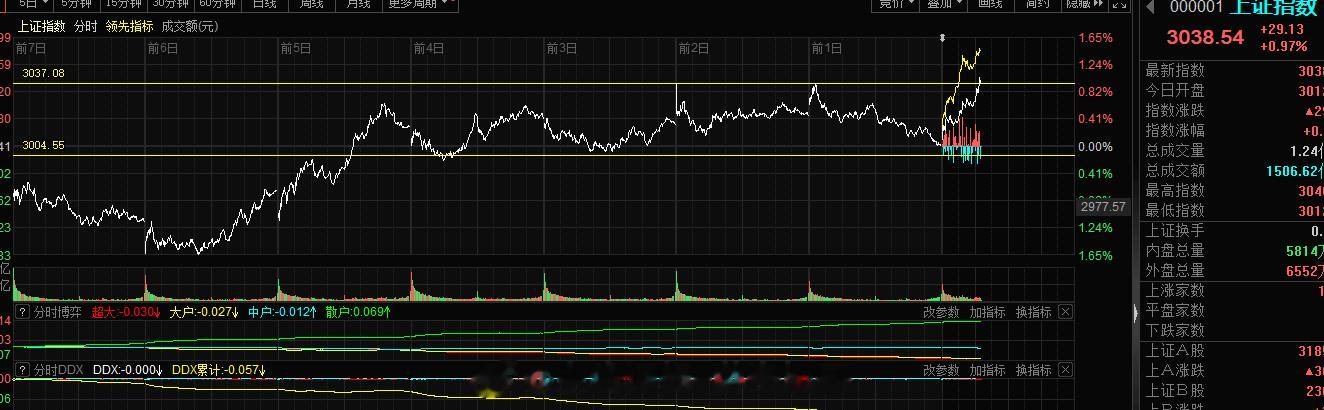This screenshot has height=410, width=1324.
Task: Switch to the 周线 weekly chart tab
Action: (x=311, y=3)
